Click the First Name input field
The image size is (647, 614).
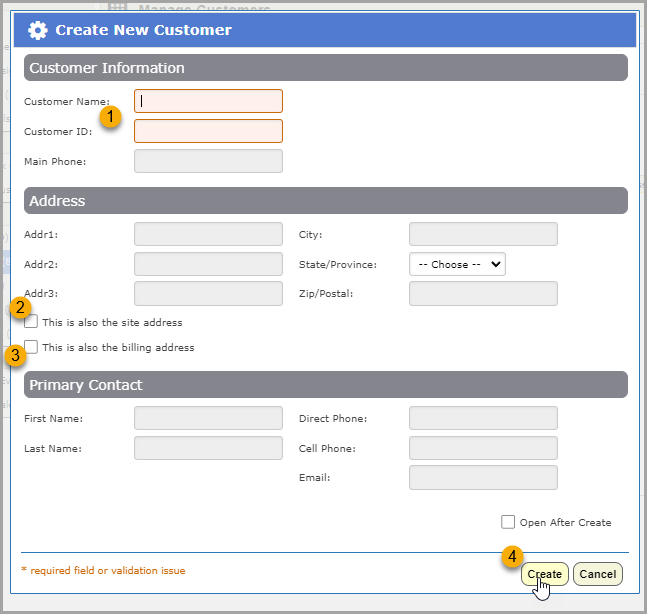(x=208, y=418)
